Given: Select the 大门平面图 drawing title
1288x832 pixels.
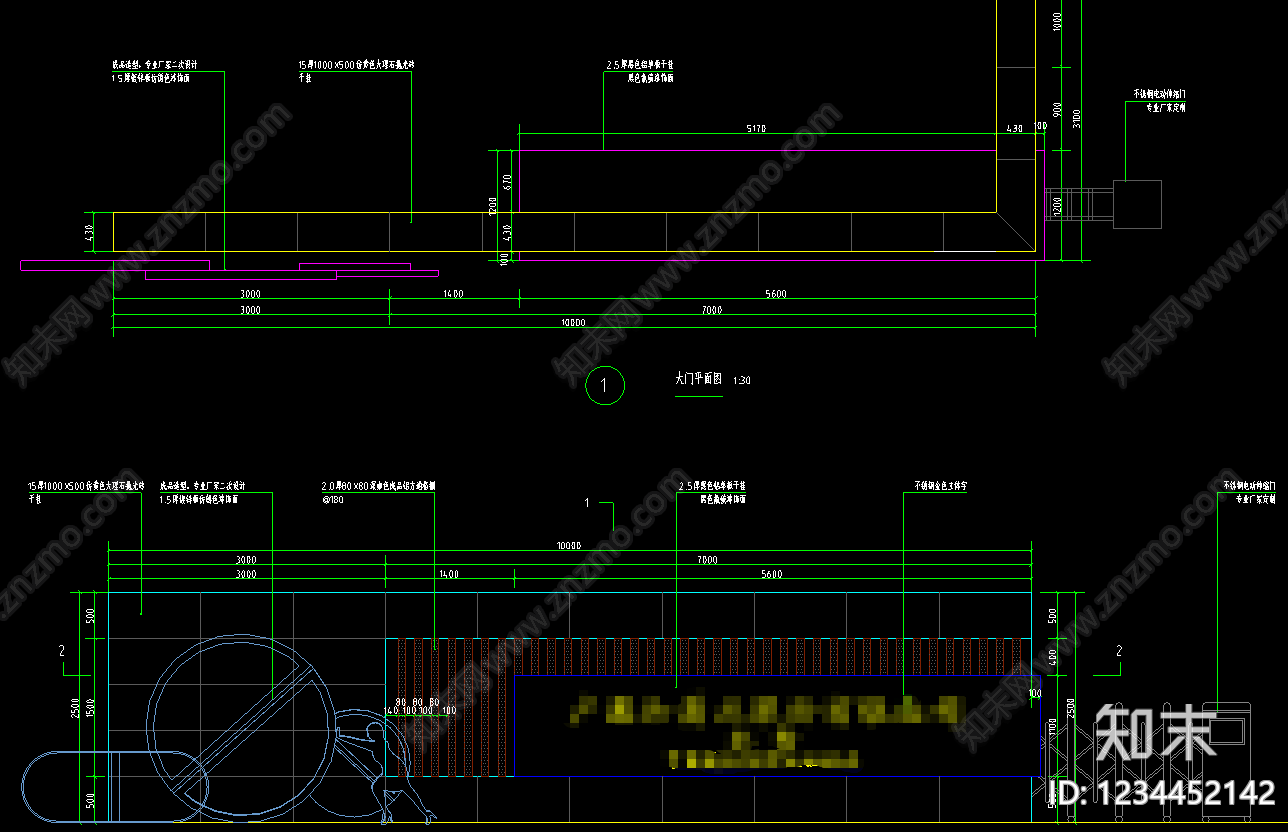Looking at the screenshot, I should pos(699,380).
